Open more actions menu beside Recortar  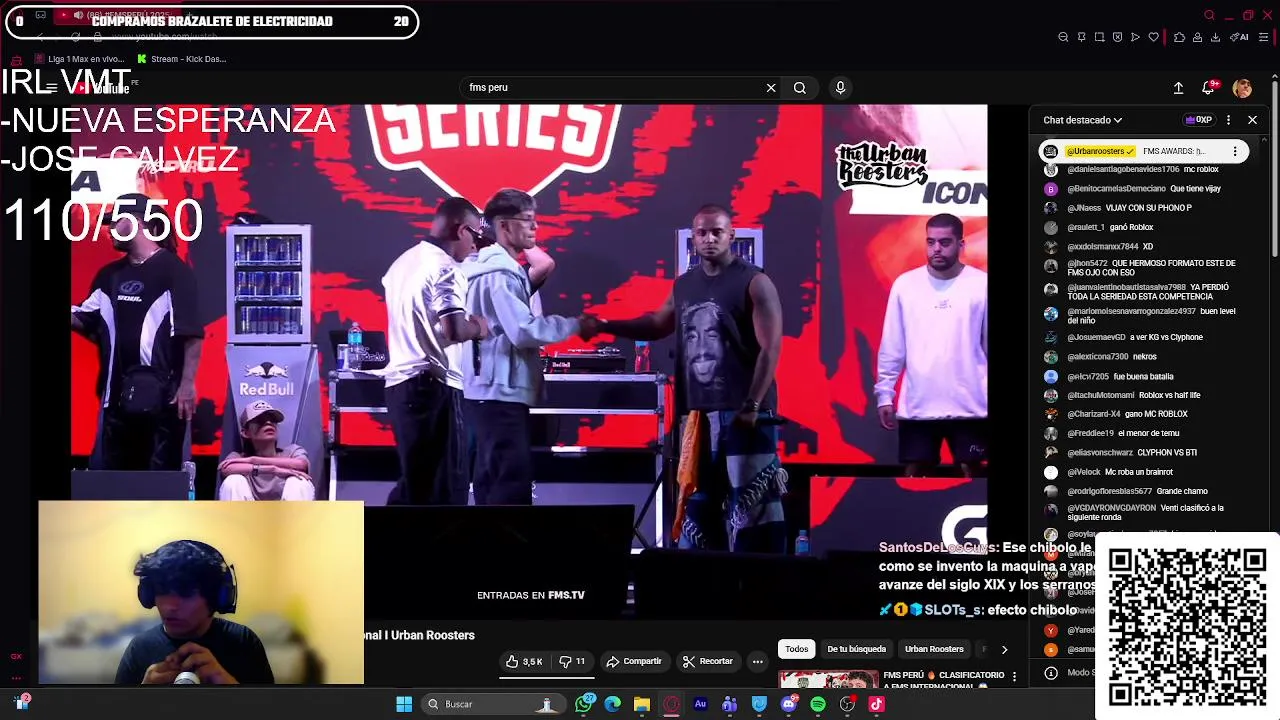click(x=757, y=661)
